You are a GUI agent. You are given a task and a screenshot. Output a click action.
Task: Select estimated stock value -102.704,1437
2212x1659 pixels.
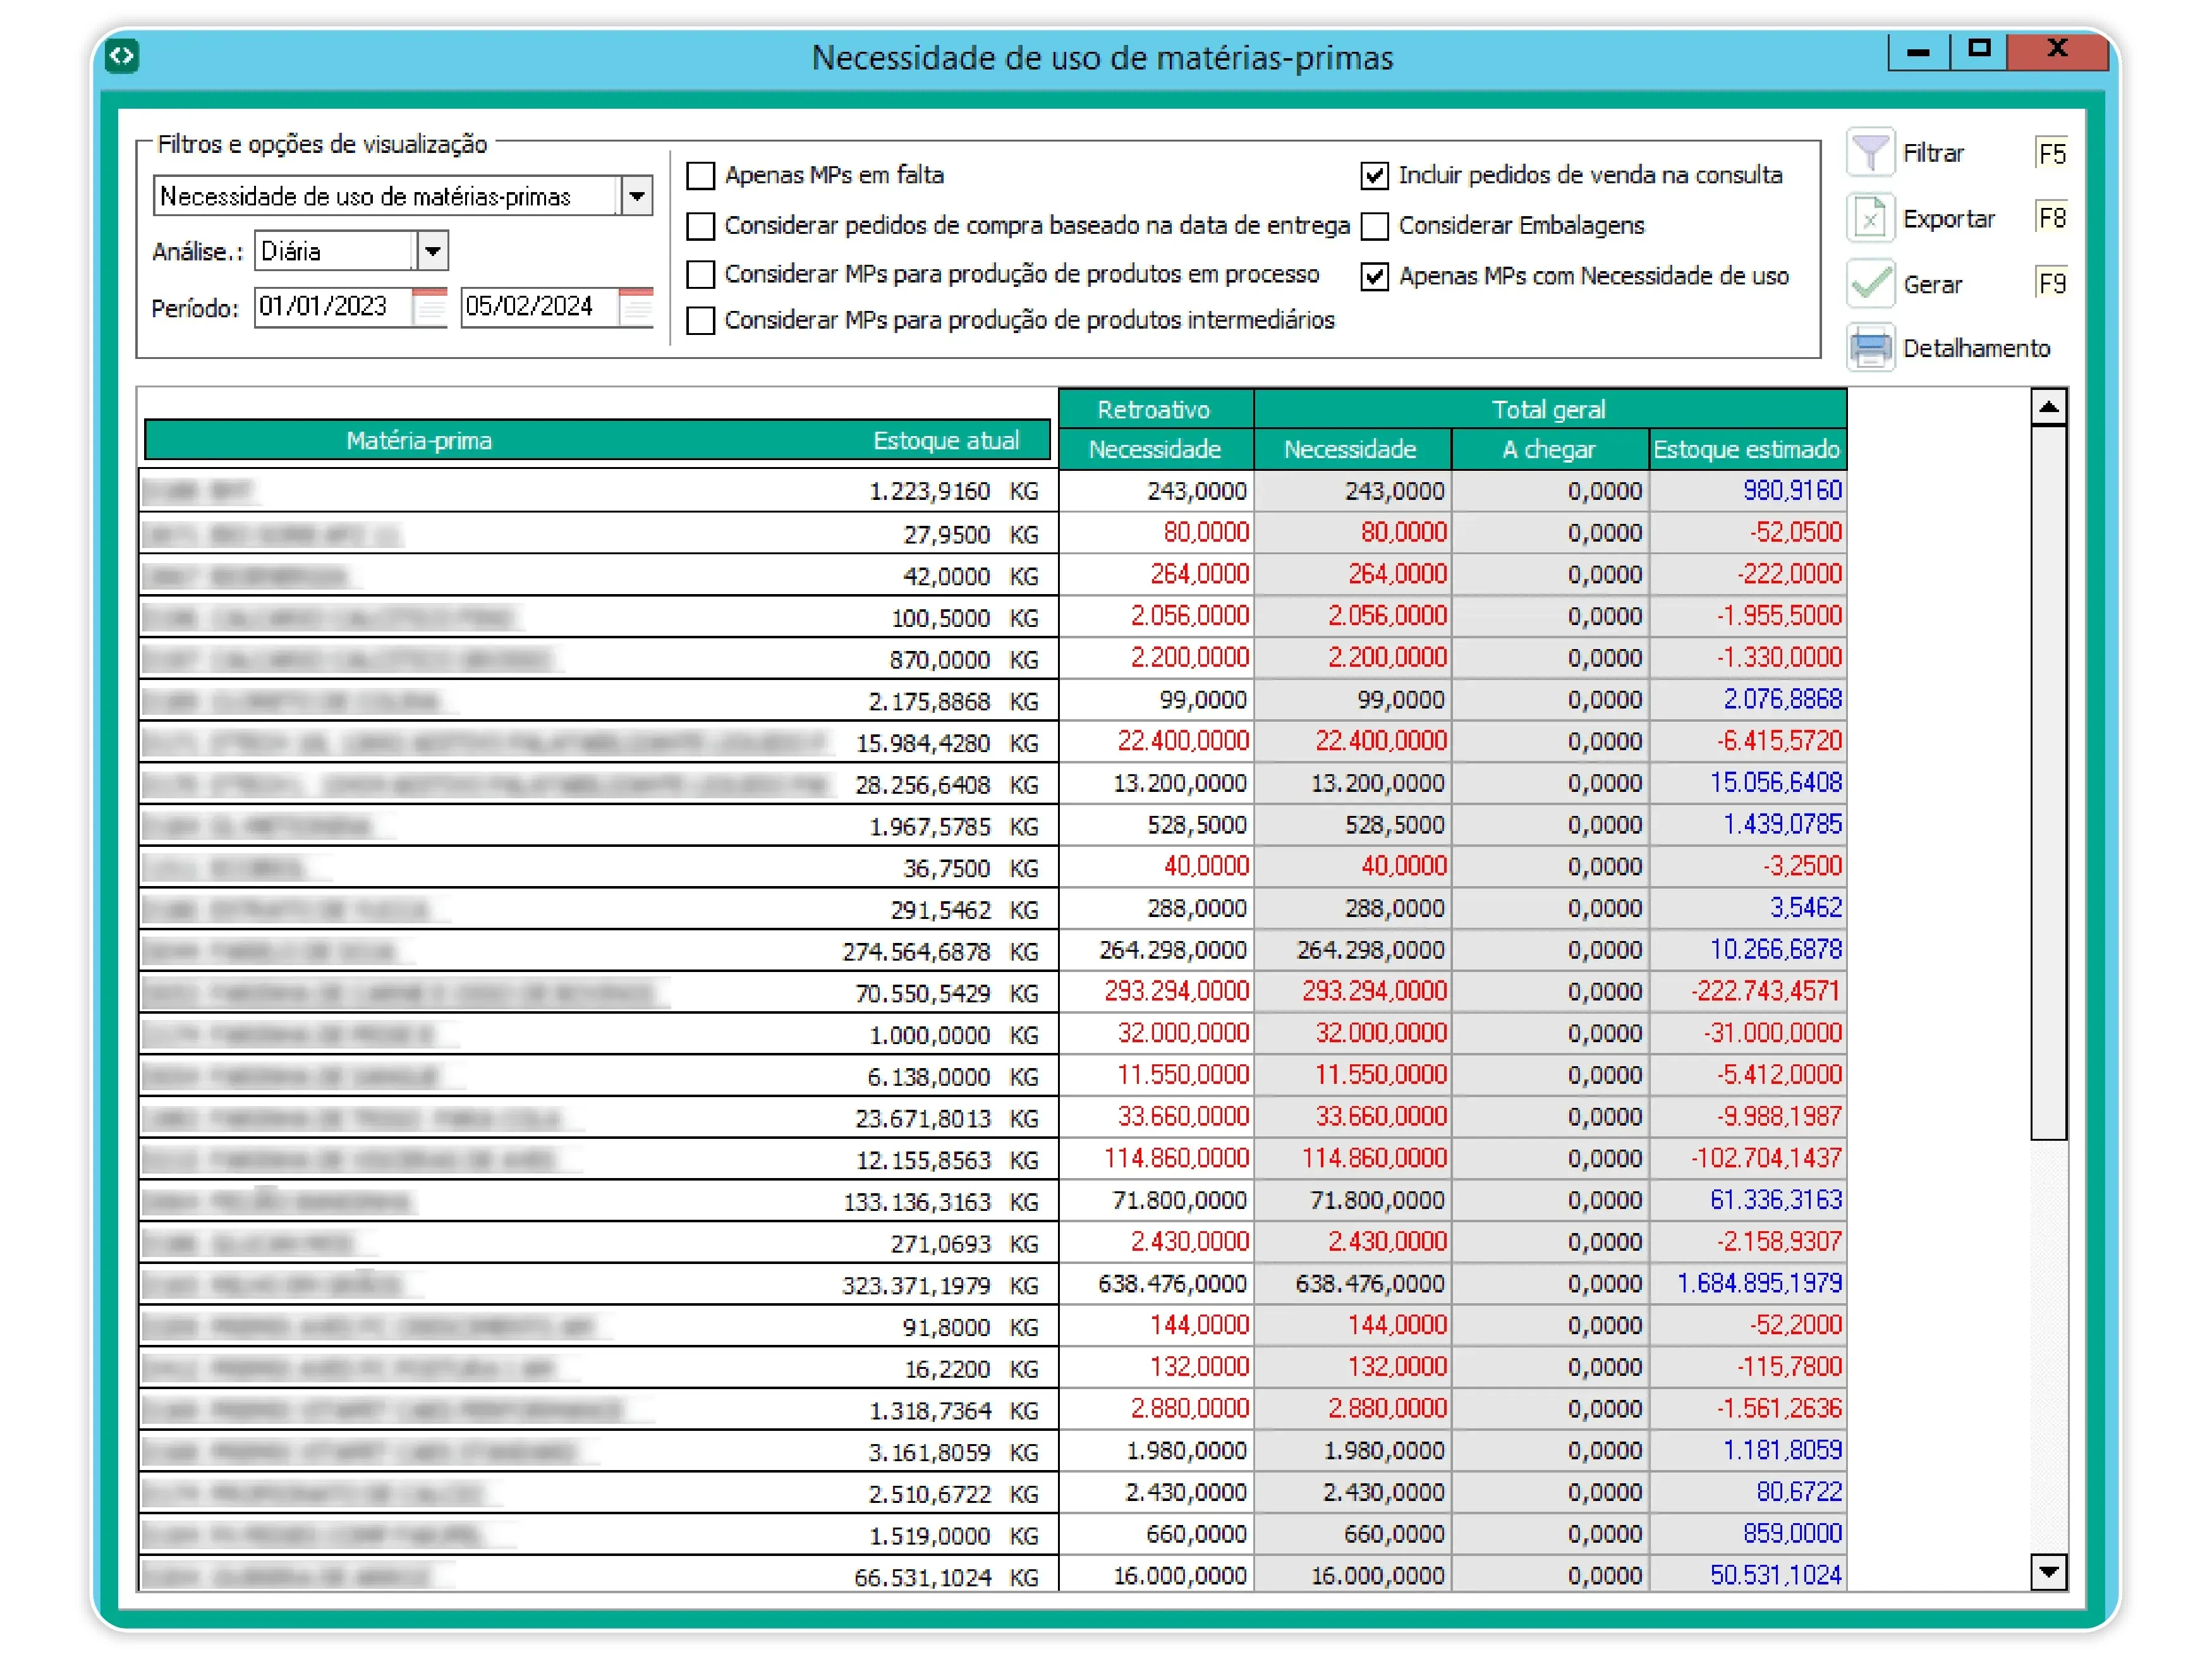(x=1766, y=1159)
